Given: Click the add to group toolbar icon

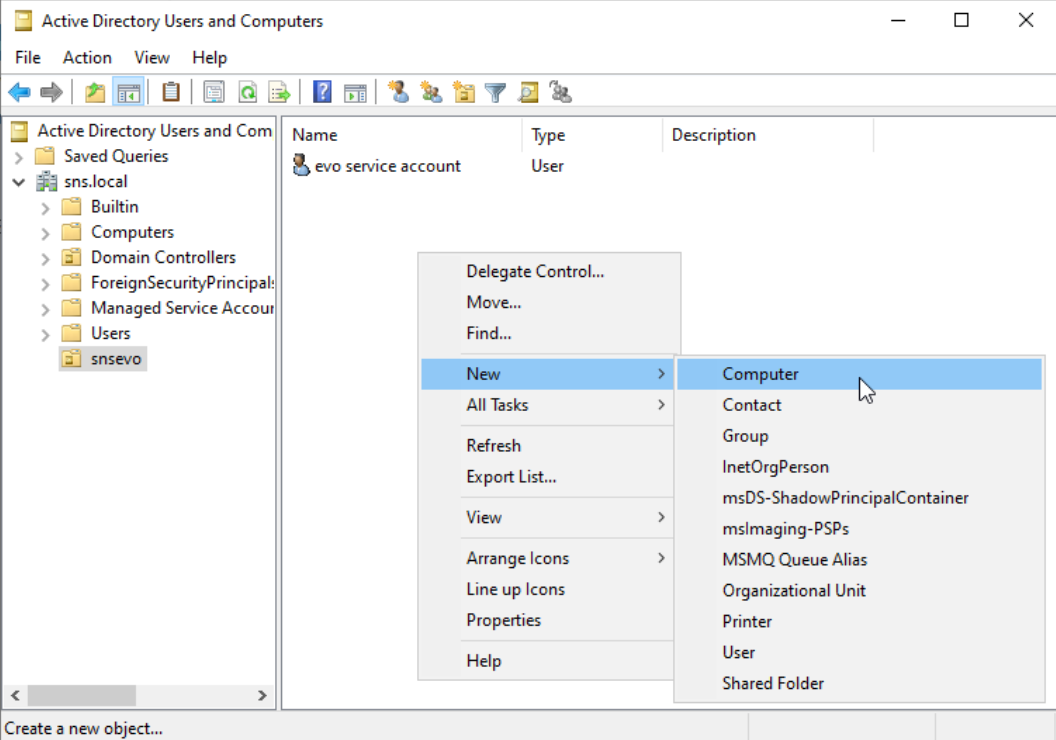Looking at the screenshot, I should [x=560, y=92].
